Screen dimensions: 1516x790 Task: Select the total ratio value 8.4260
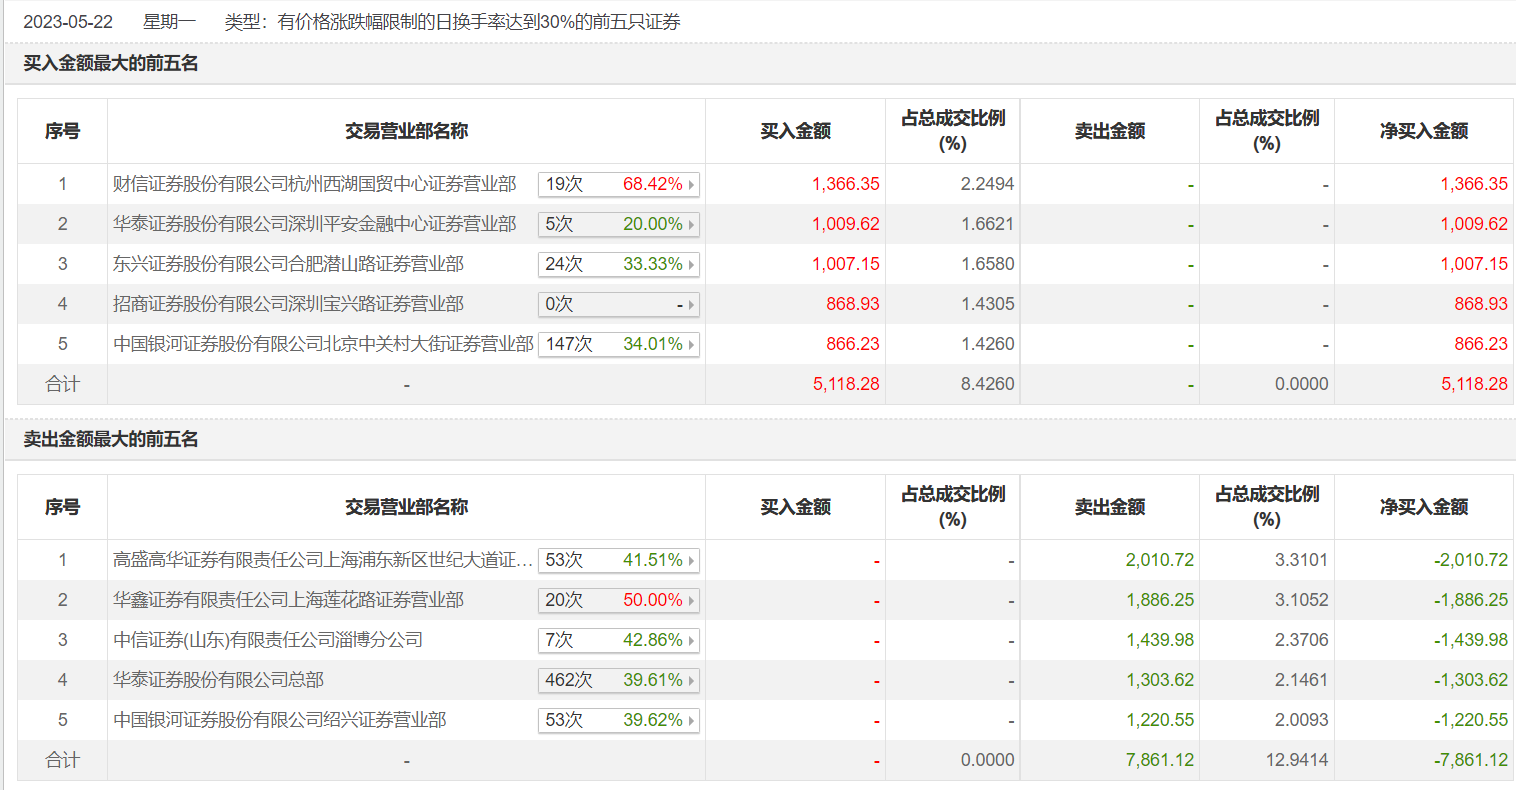988,384
